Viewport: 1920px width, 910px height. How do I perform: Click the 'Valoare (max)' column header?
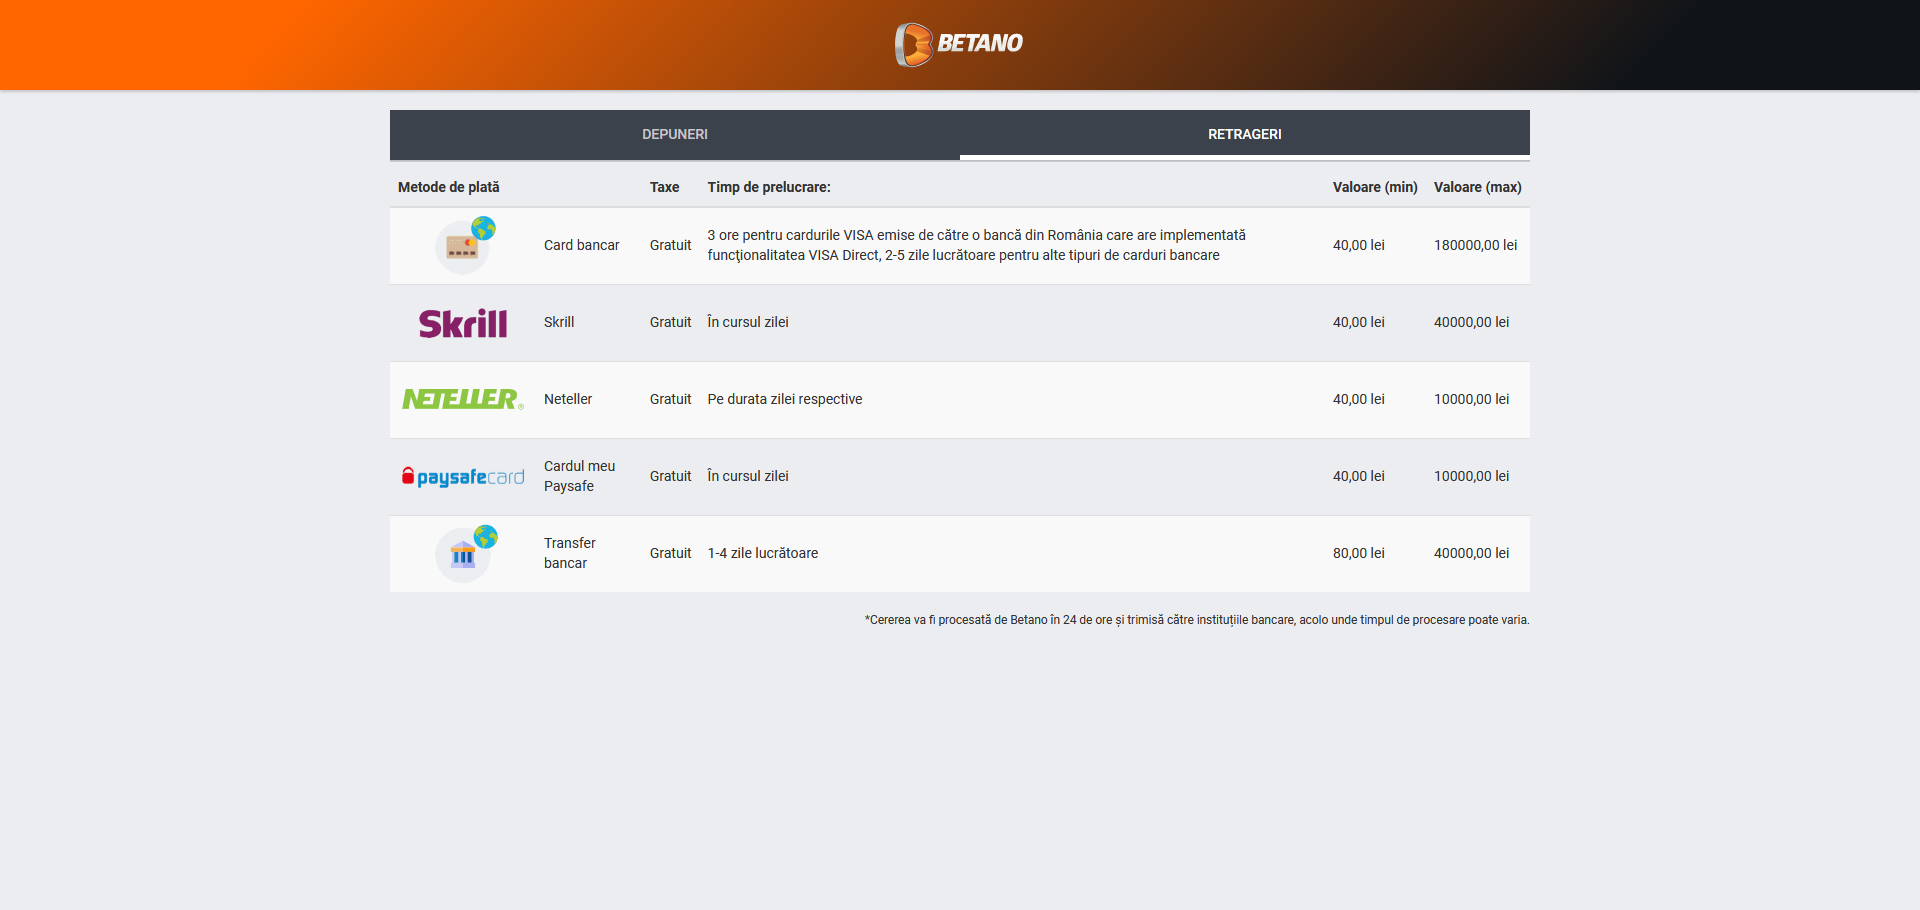1478,187
